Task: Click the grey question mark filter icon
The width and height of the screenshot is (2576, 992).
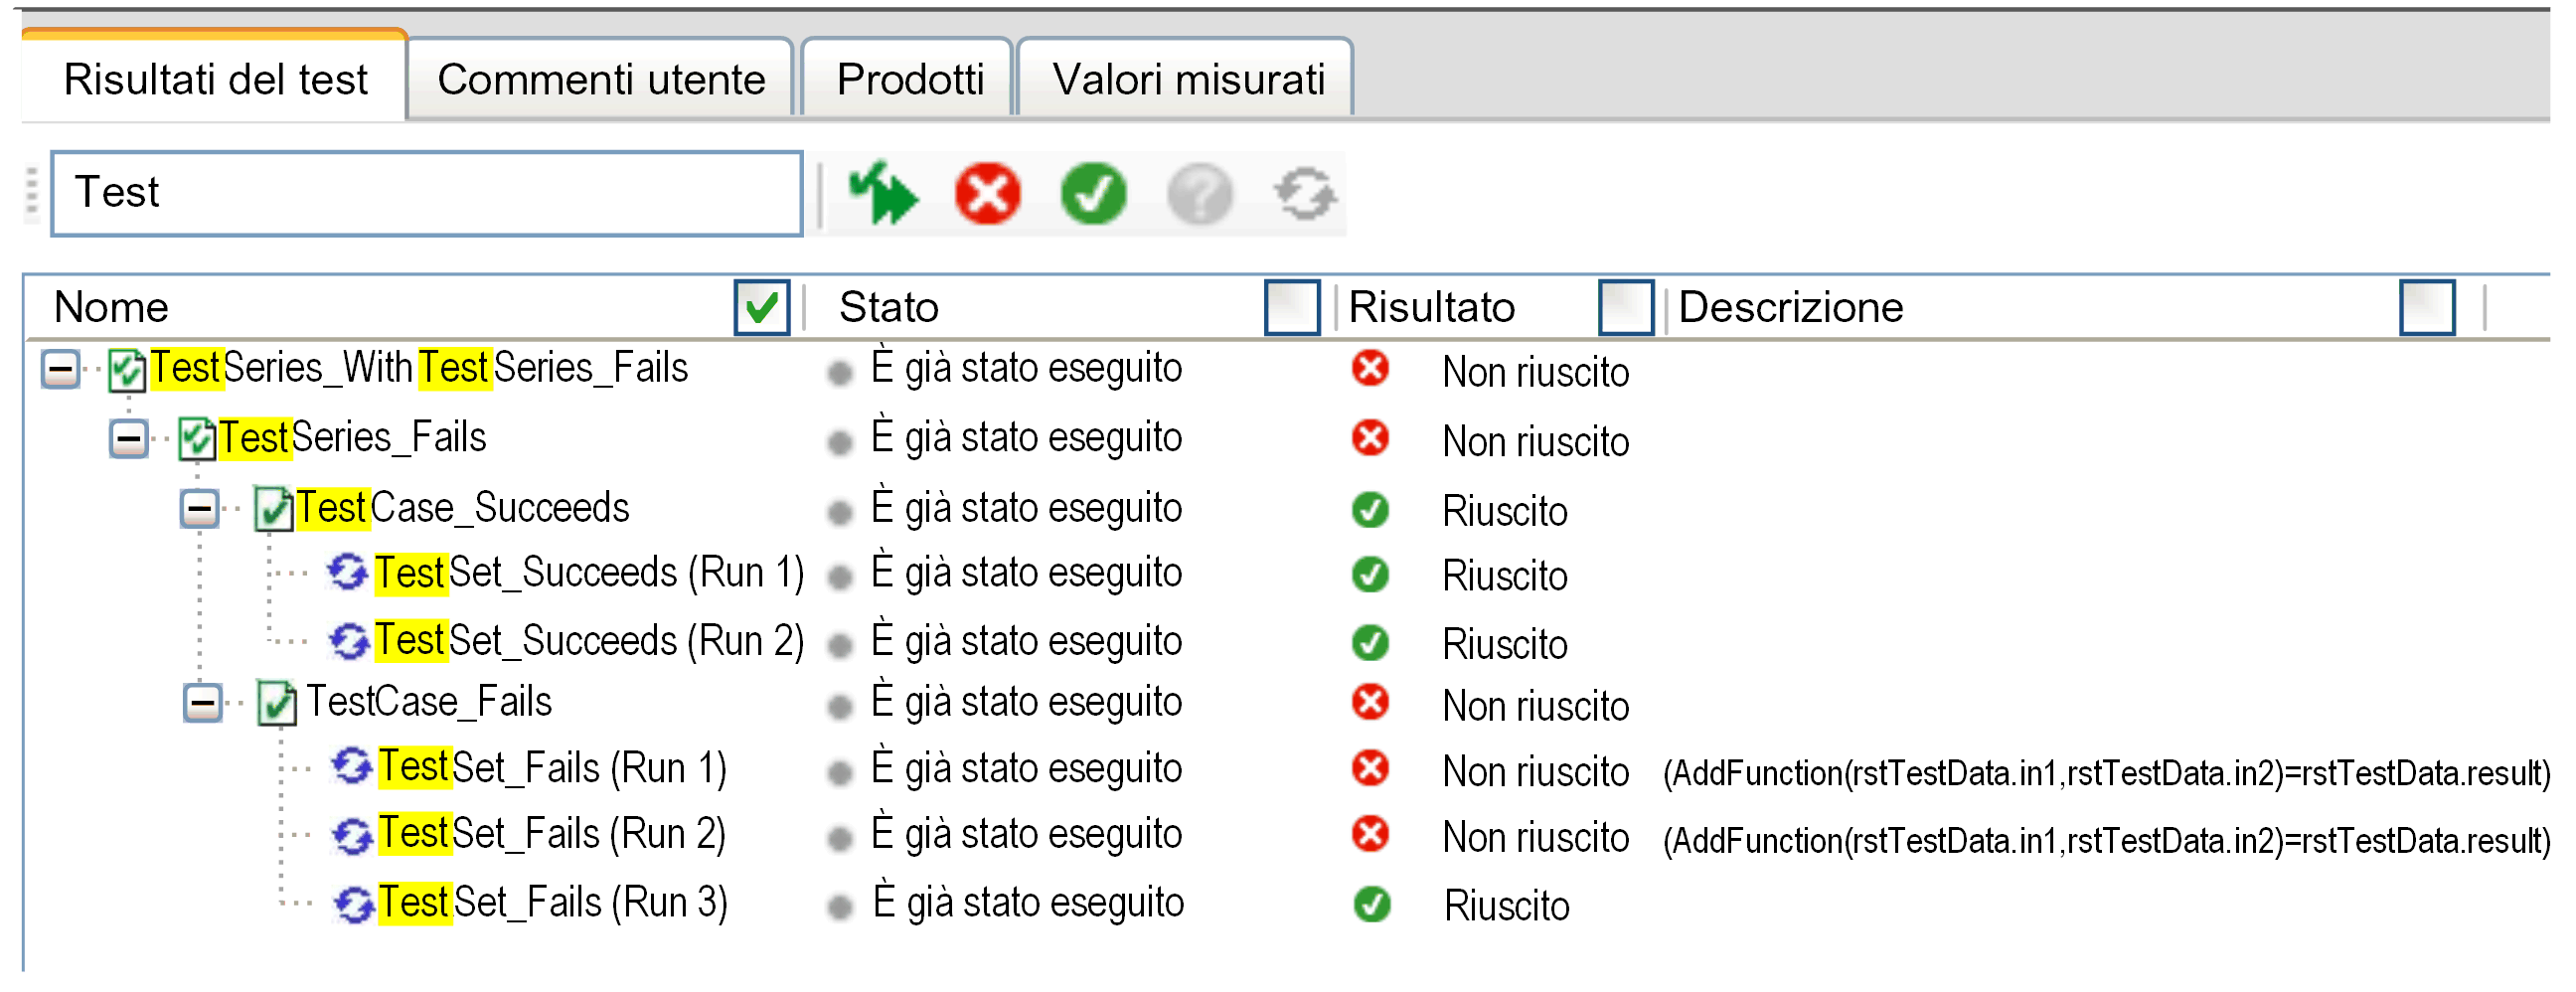Action: tap(1199, 193)
